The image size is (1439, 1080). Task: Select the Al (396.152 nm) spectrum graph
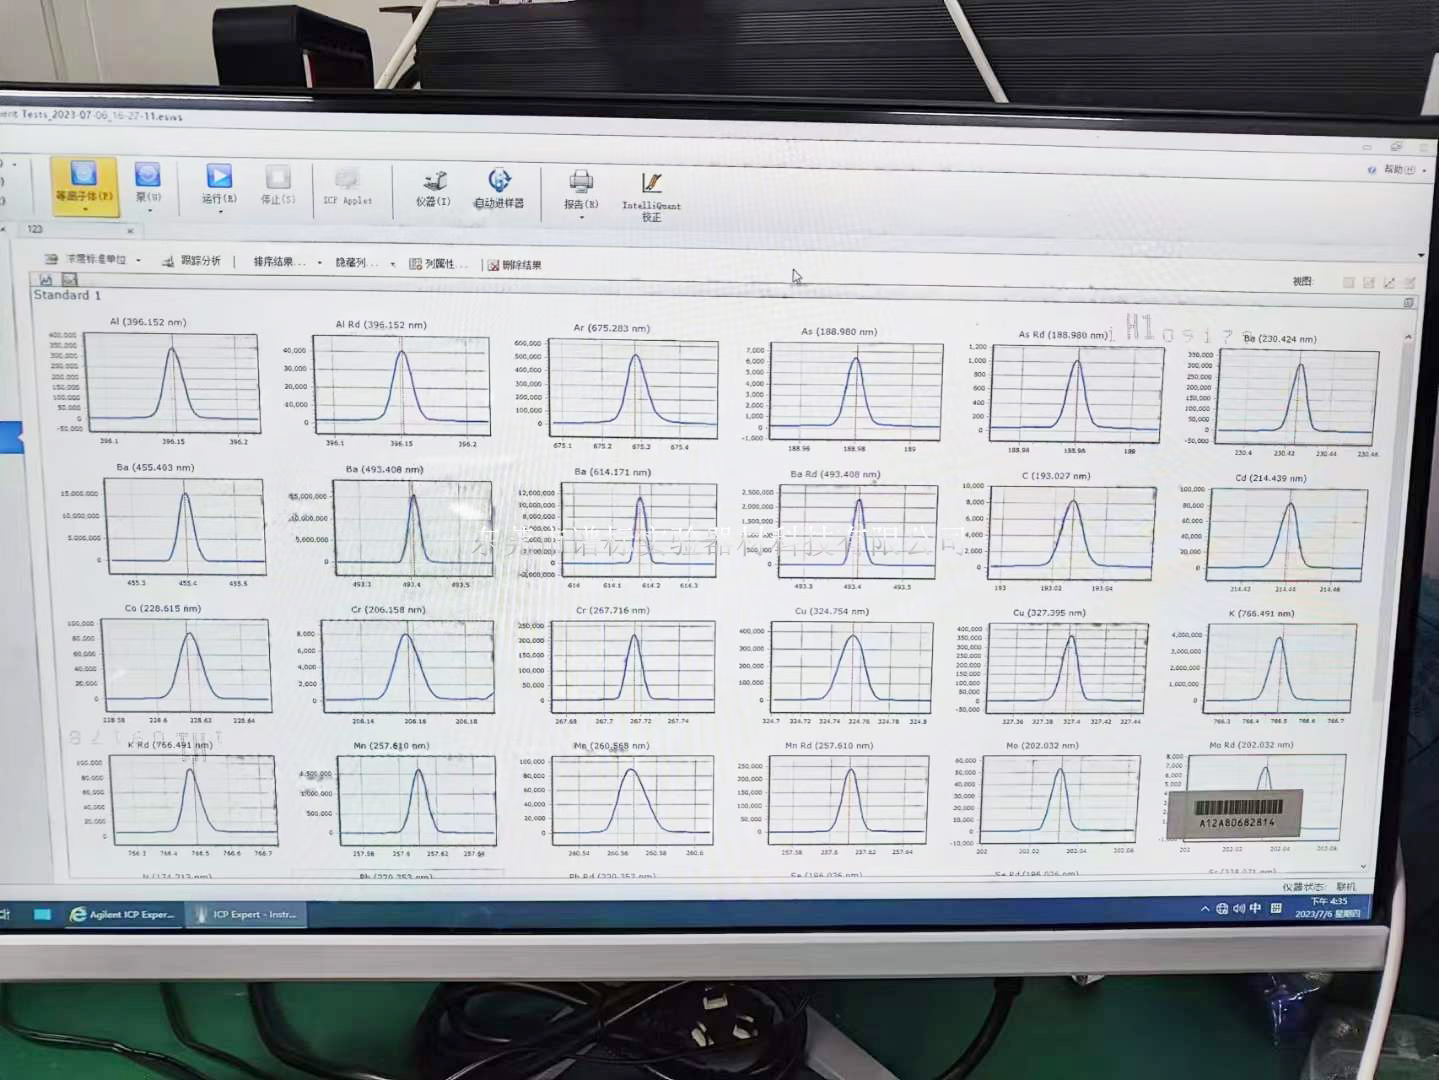tap(172, 383)
